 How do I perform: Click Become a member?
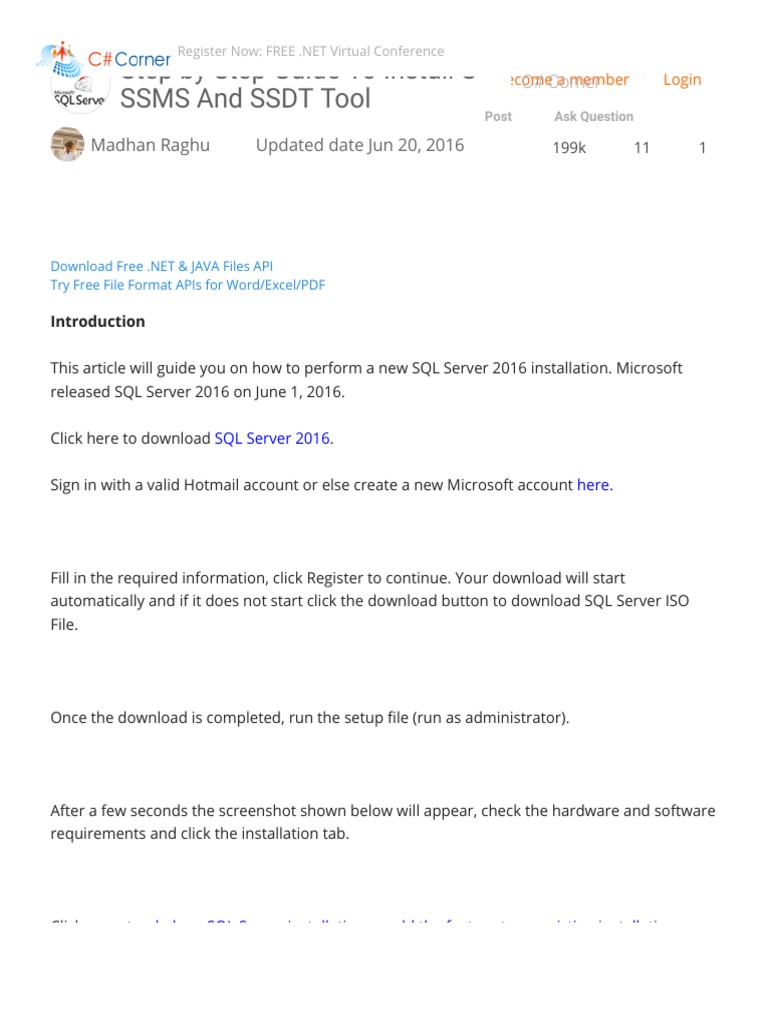(569, 80)
